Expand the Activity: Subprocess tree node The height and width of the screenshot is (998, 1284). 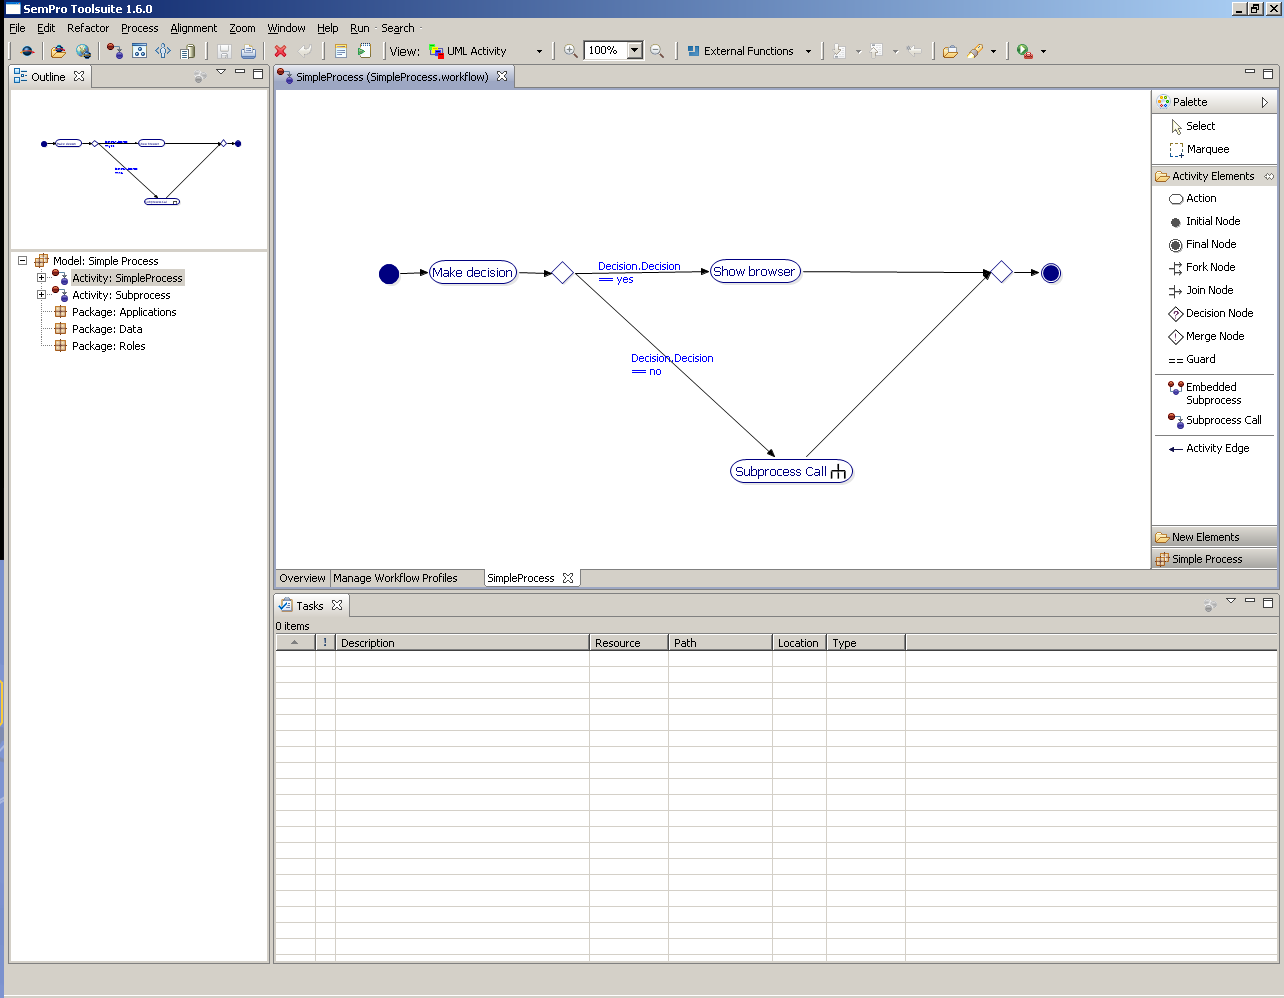41,295
